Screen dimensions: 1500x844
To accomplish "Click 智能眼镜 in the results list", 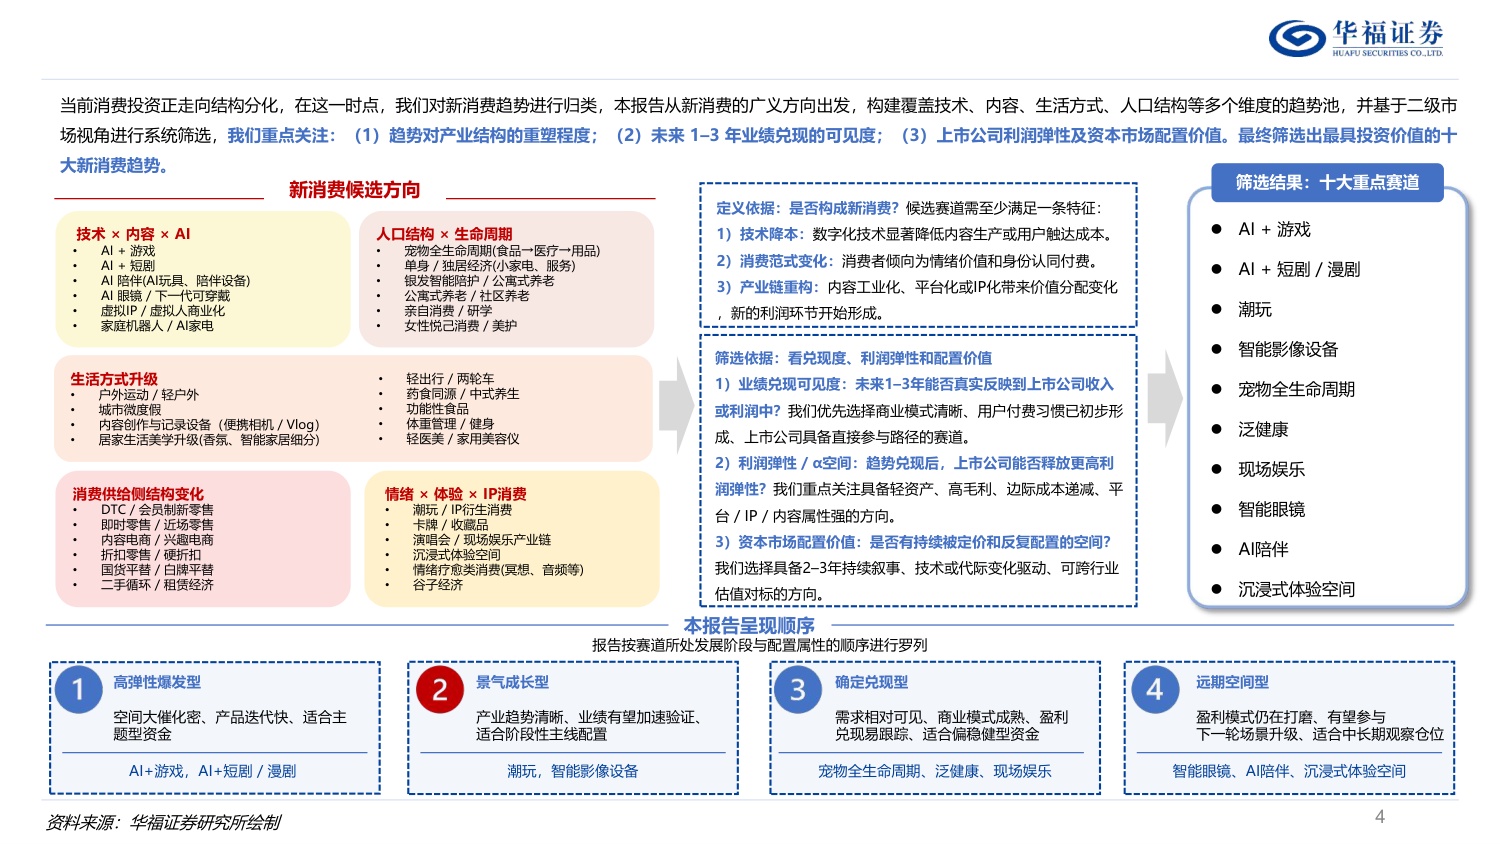I will point(1271,509).
